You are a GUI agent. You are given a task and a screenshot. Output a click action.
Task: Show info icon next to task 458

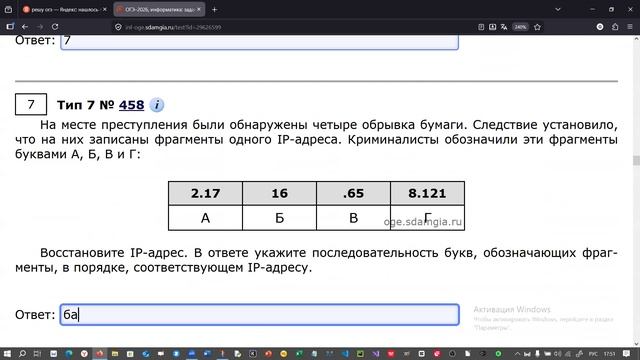click(x=157, y=105)
